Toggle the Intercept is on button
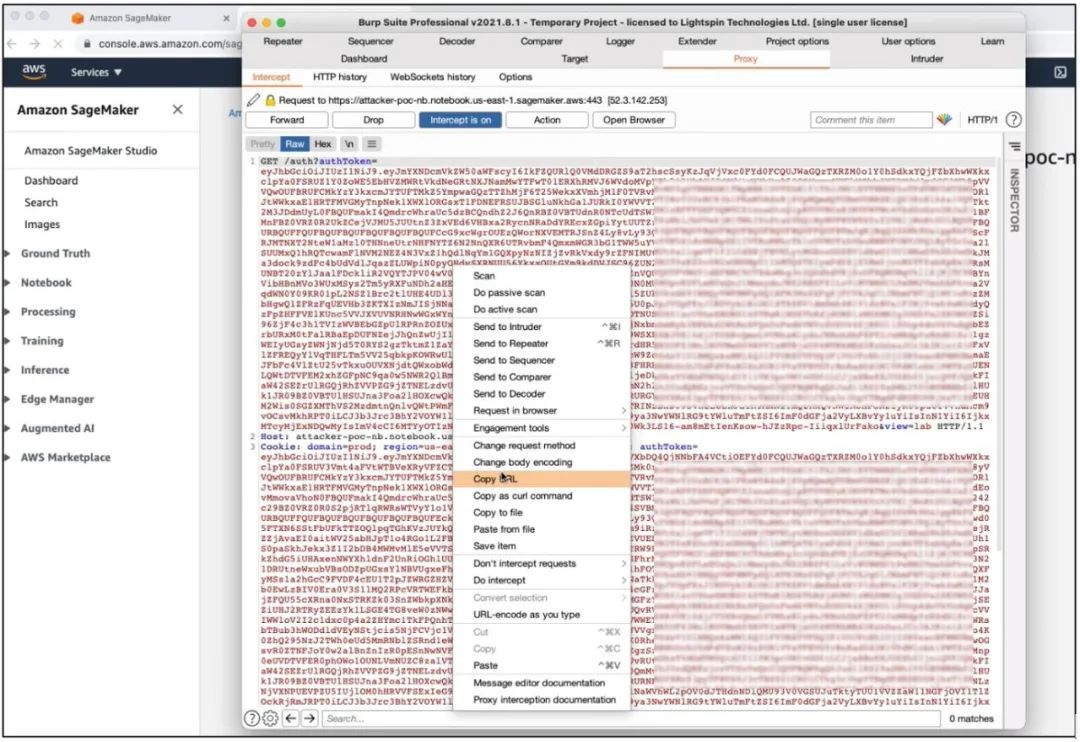Screen dimensions: 1080x742 click(x=460, y=120)
